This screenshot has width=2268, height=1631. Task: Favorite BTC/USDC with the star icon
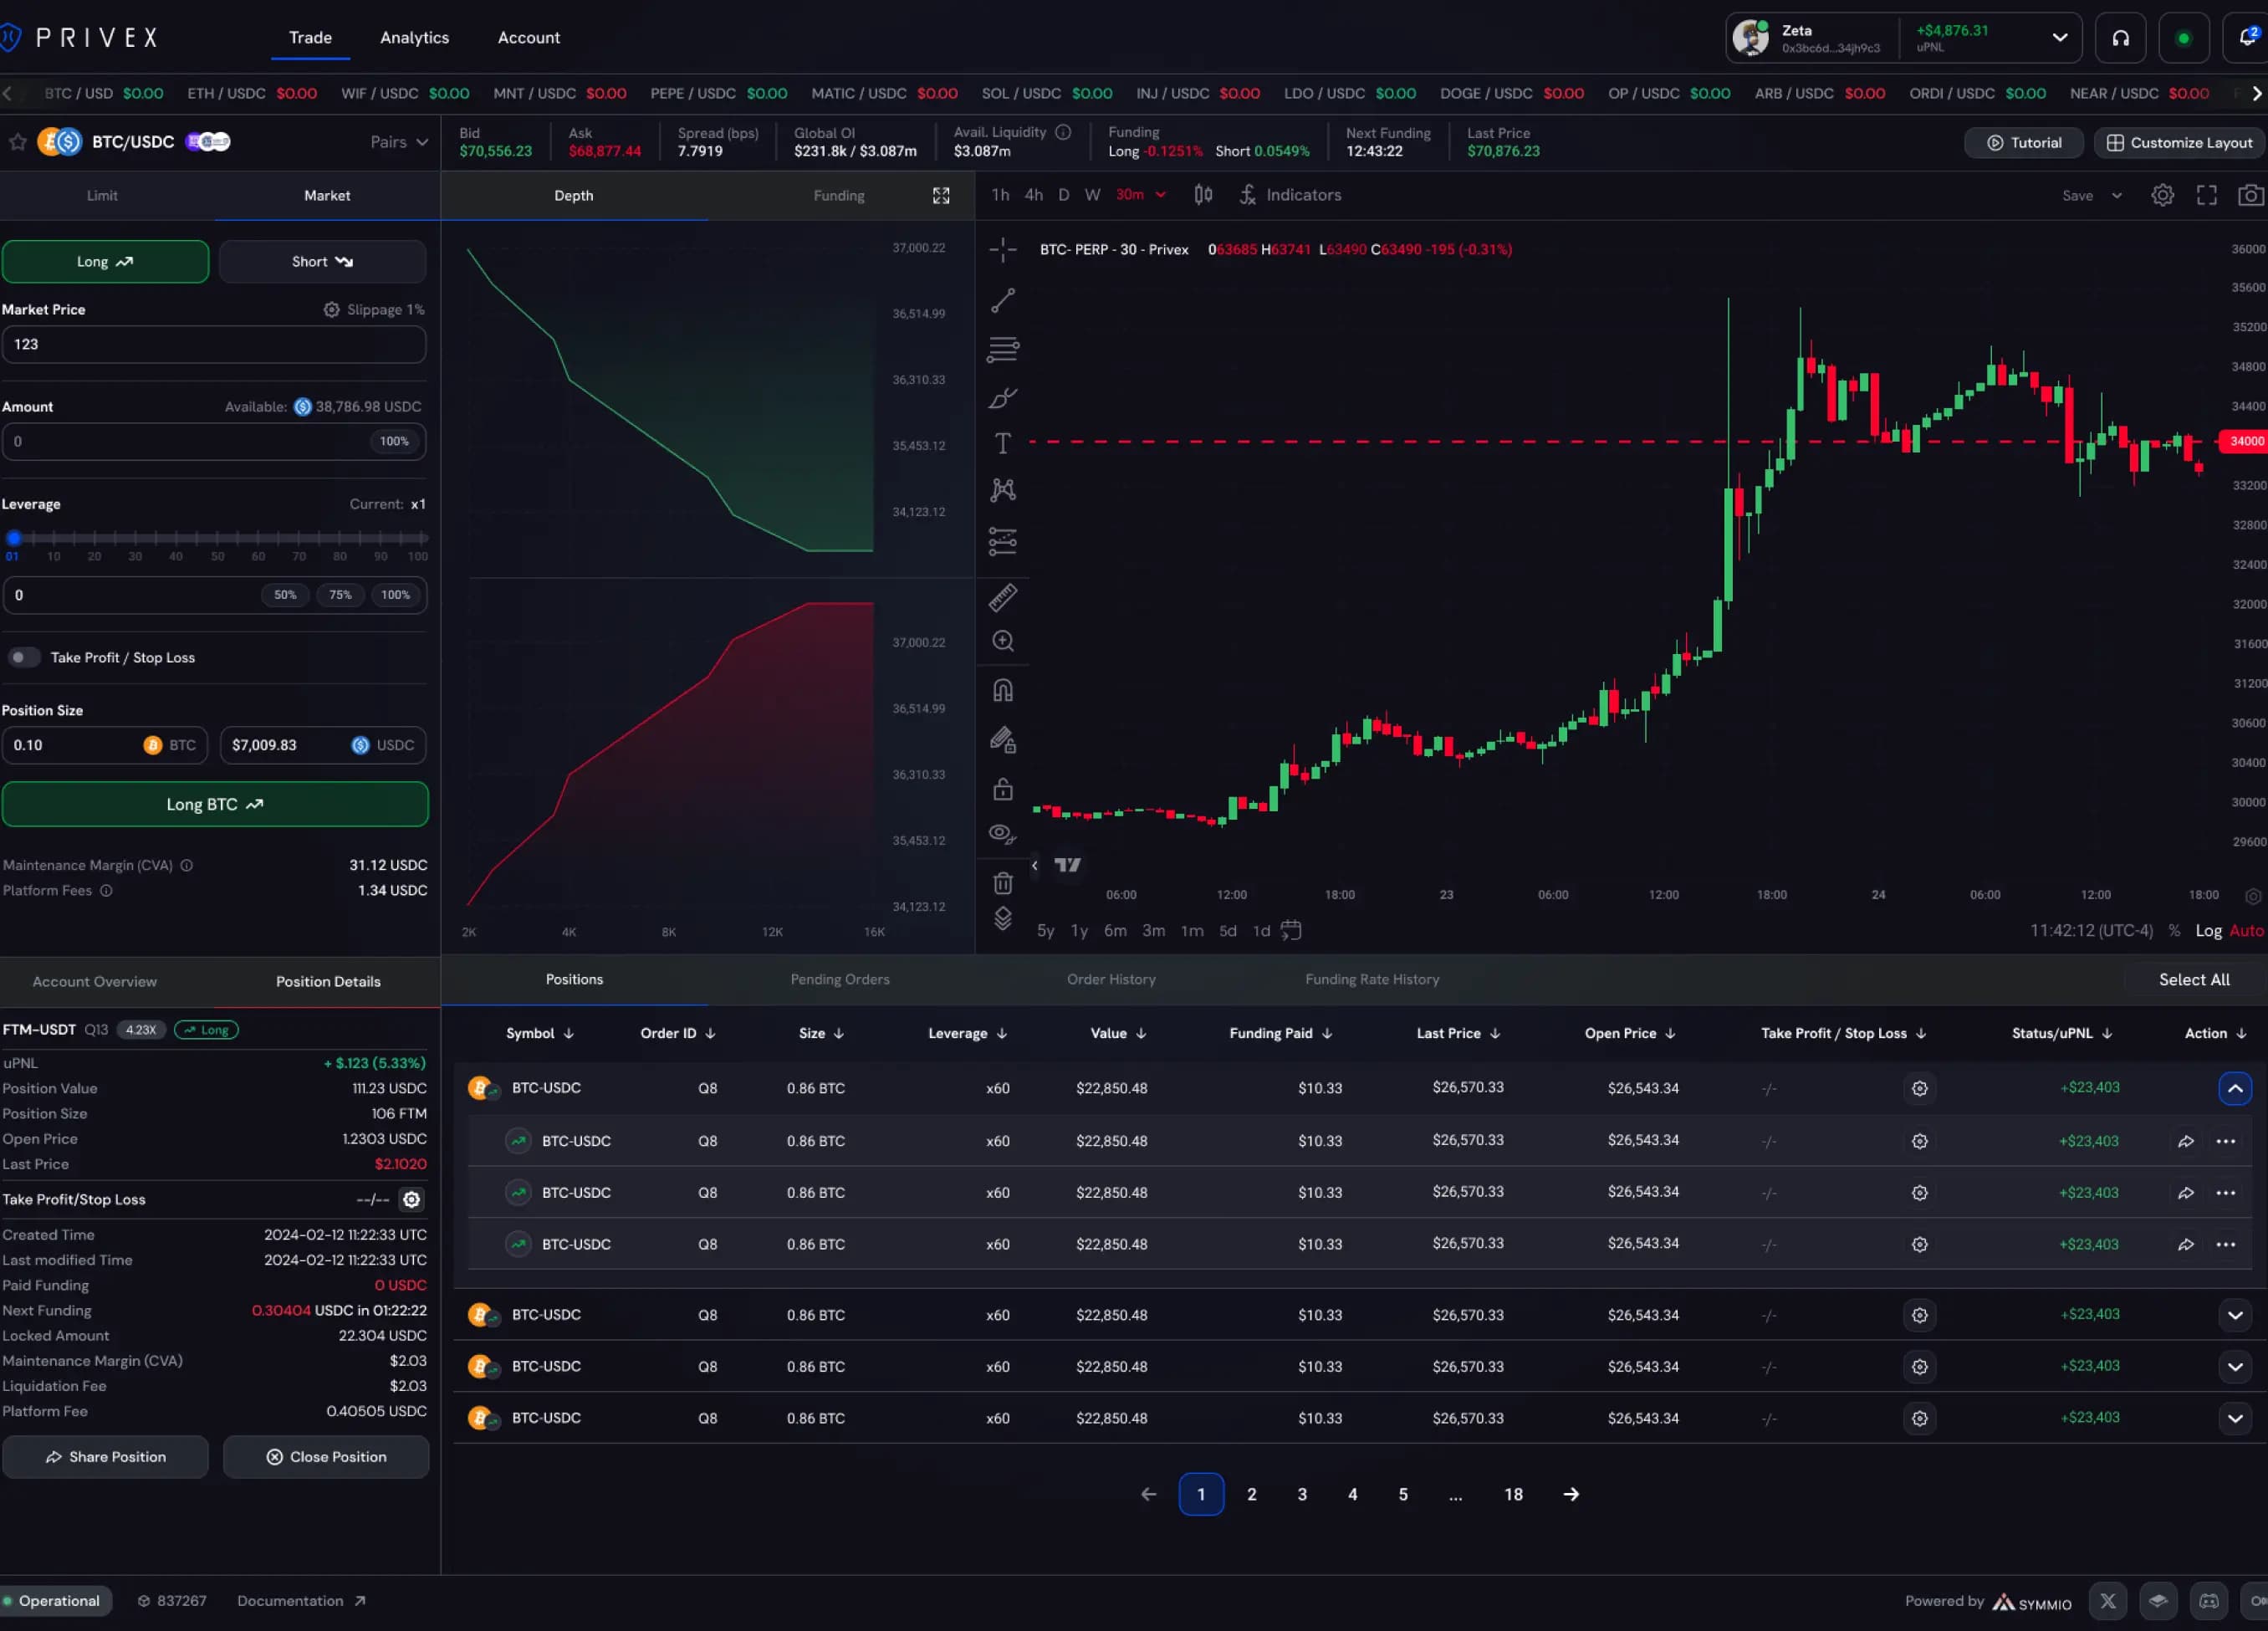coord(17,142)
